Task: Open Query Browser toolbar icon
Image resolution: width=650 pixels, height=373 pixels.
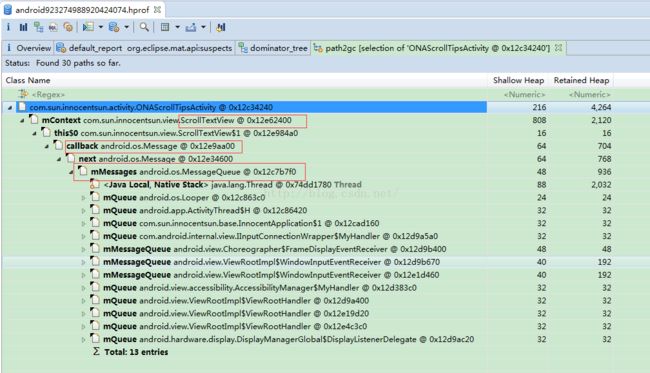Action: (x=114, y=27)
